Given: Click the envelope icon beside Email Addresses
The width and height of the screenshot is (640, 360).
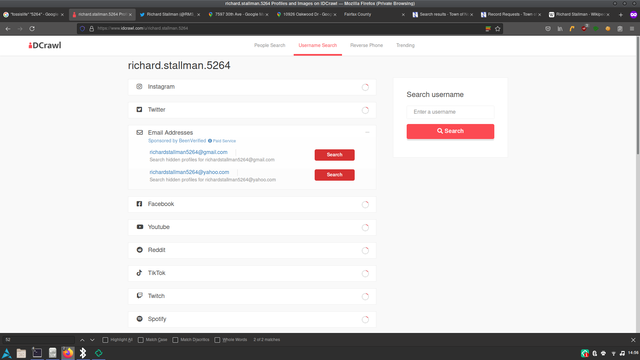Looking at the screenshot, I should pyautogui.click(x=139, y=133).
